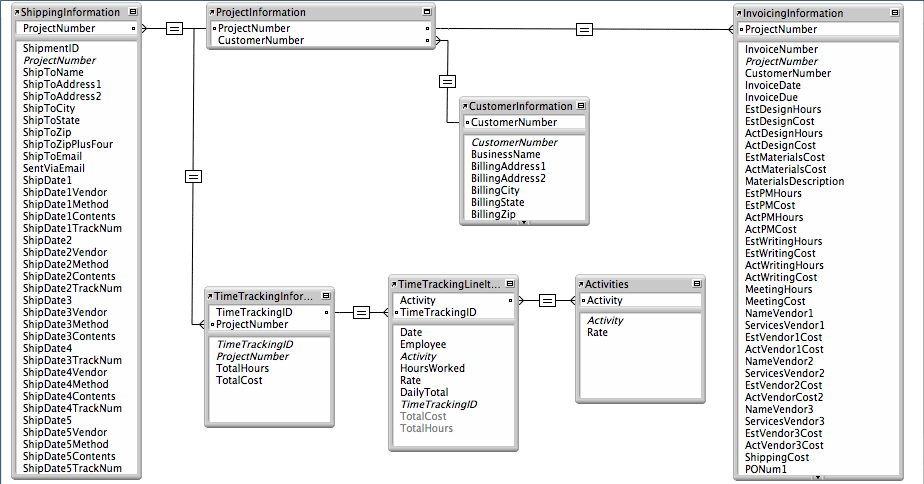Image resolution: width=924 pixels, height=484 pixels.
Task: Select relationship between ShippingInformation and ProjectInformation
Action: click(175, 29)
